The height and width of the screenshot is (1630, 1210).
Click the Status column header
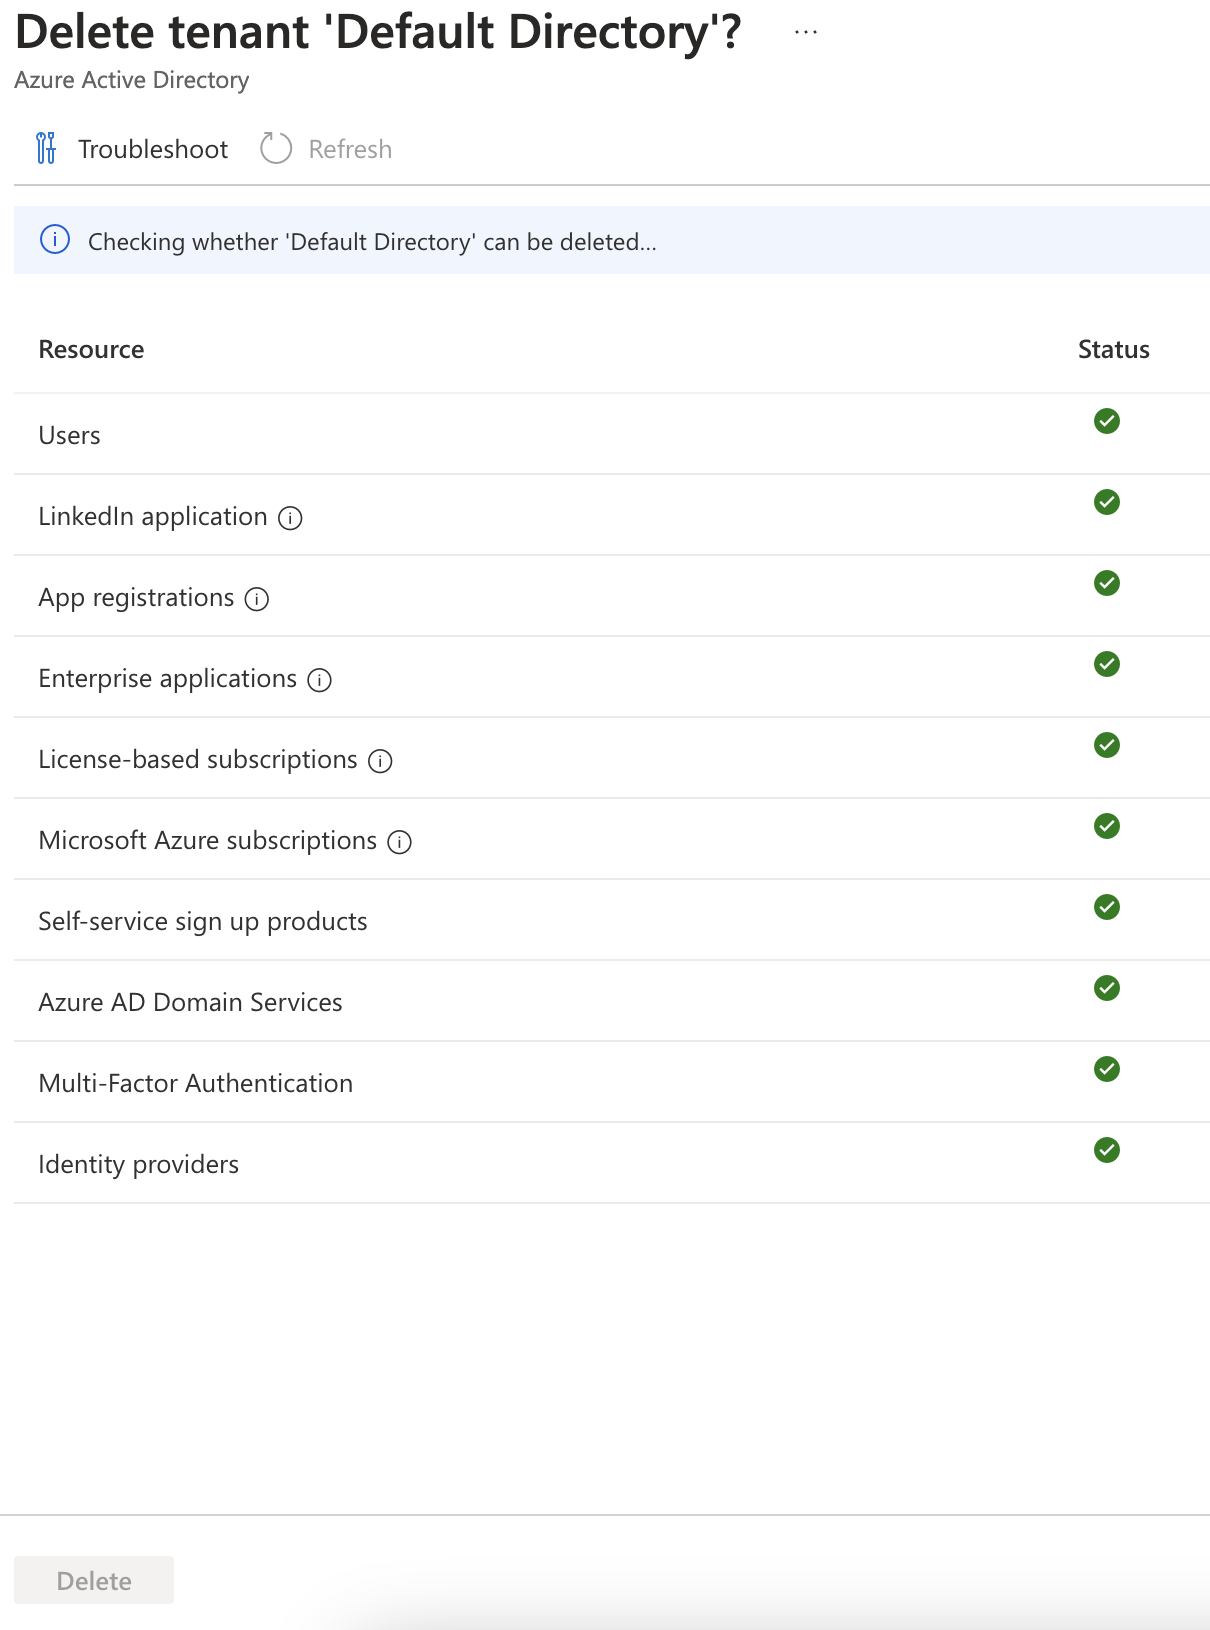point(1113,349)
